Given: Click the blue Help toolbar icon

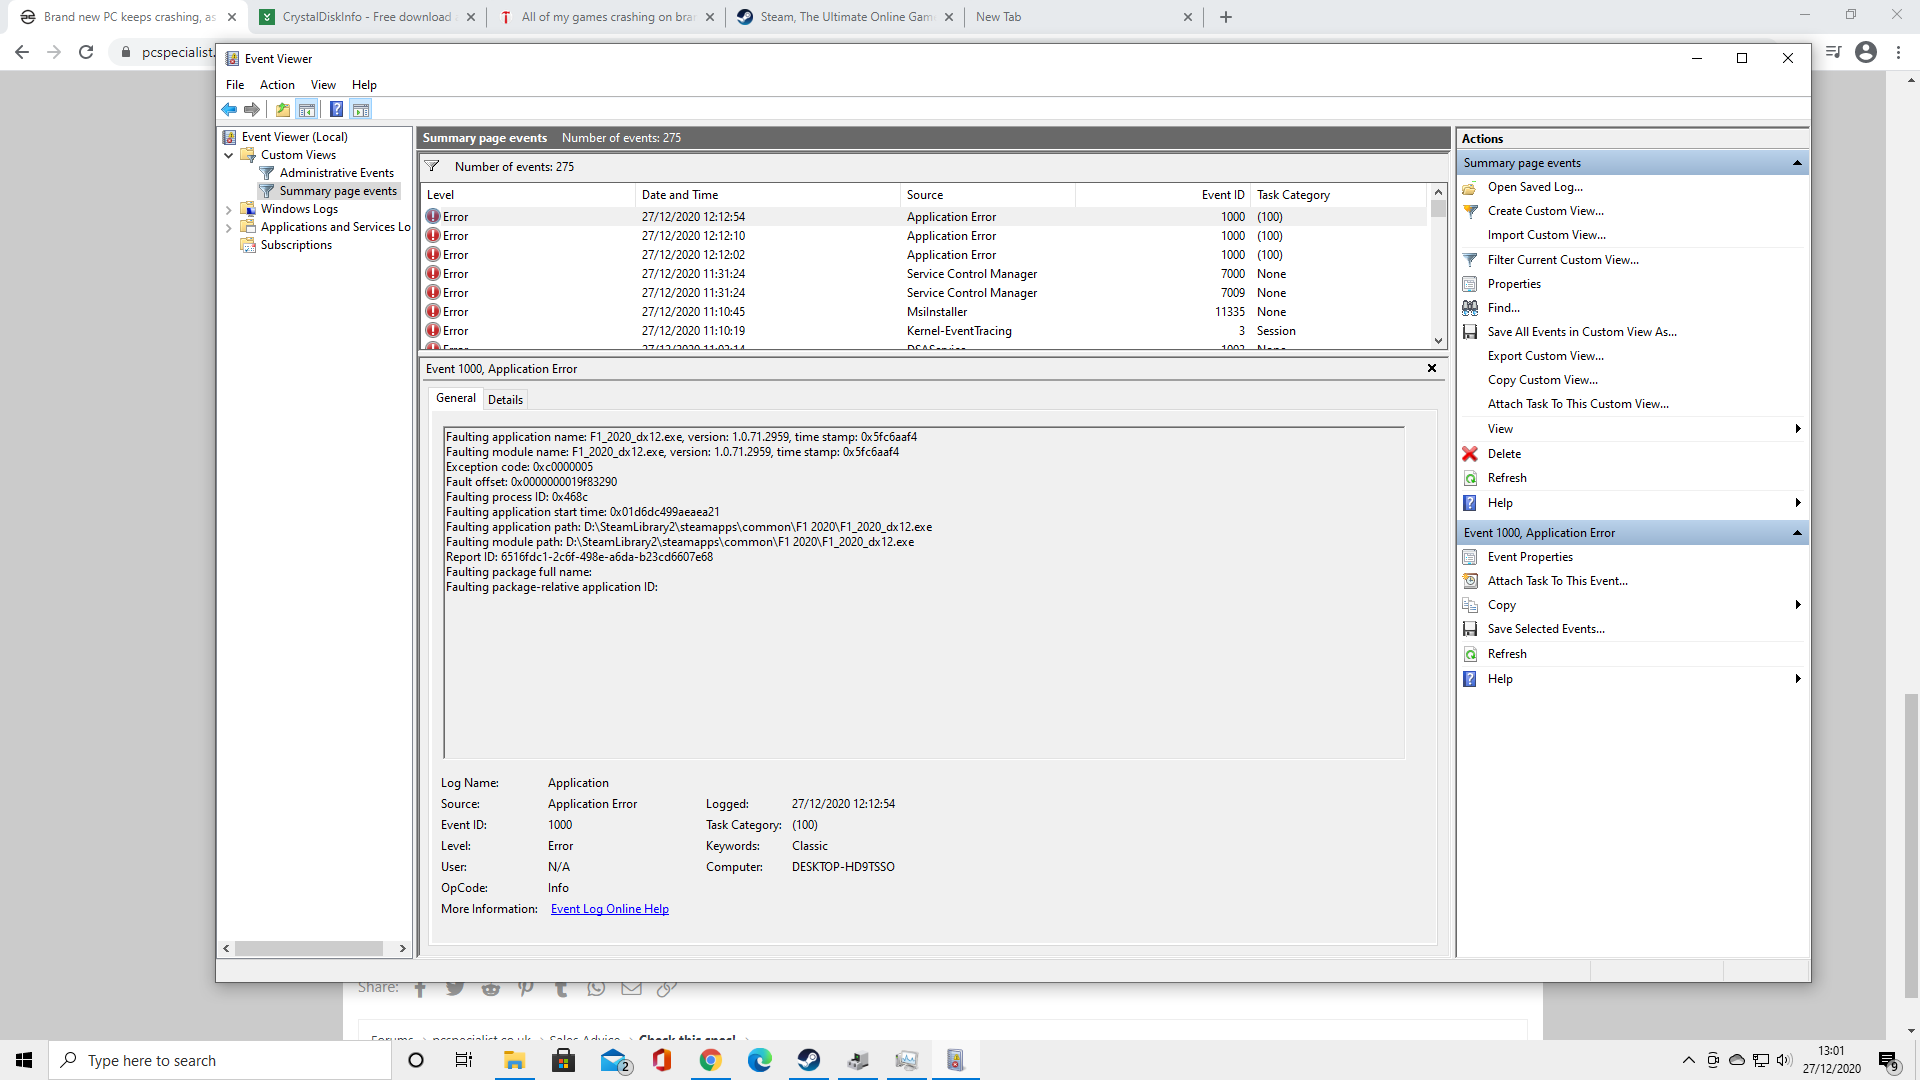Looking at the screenshot, I should point(337,110).
